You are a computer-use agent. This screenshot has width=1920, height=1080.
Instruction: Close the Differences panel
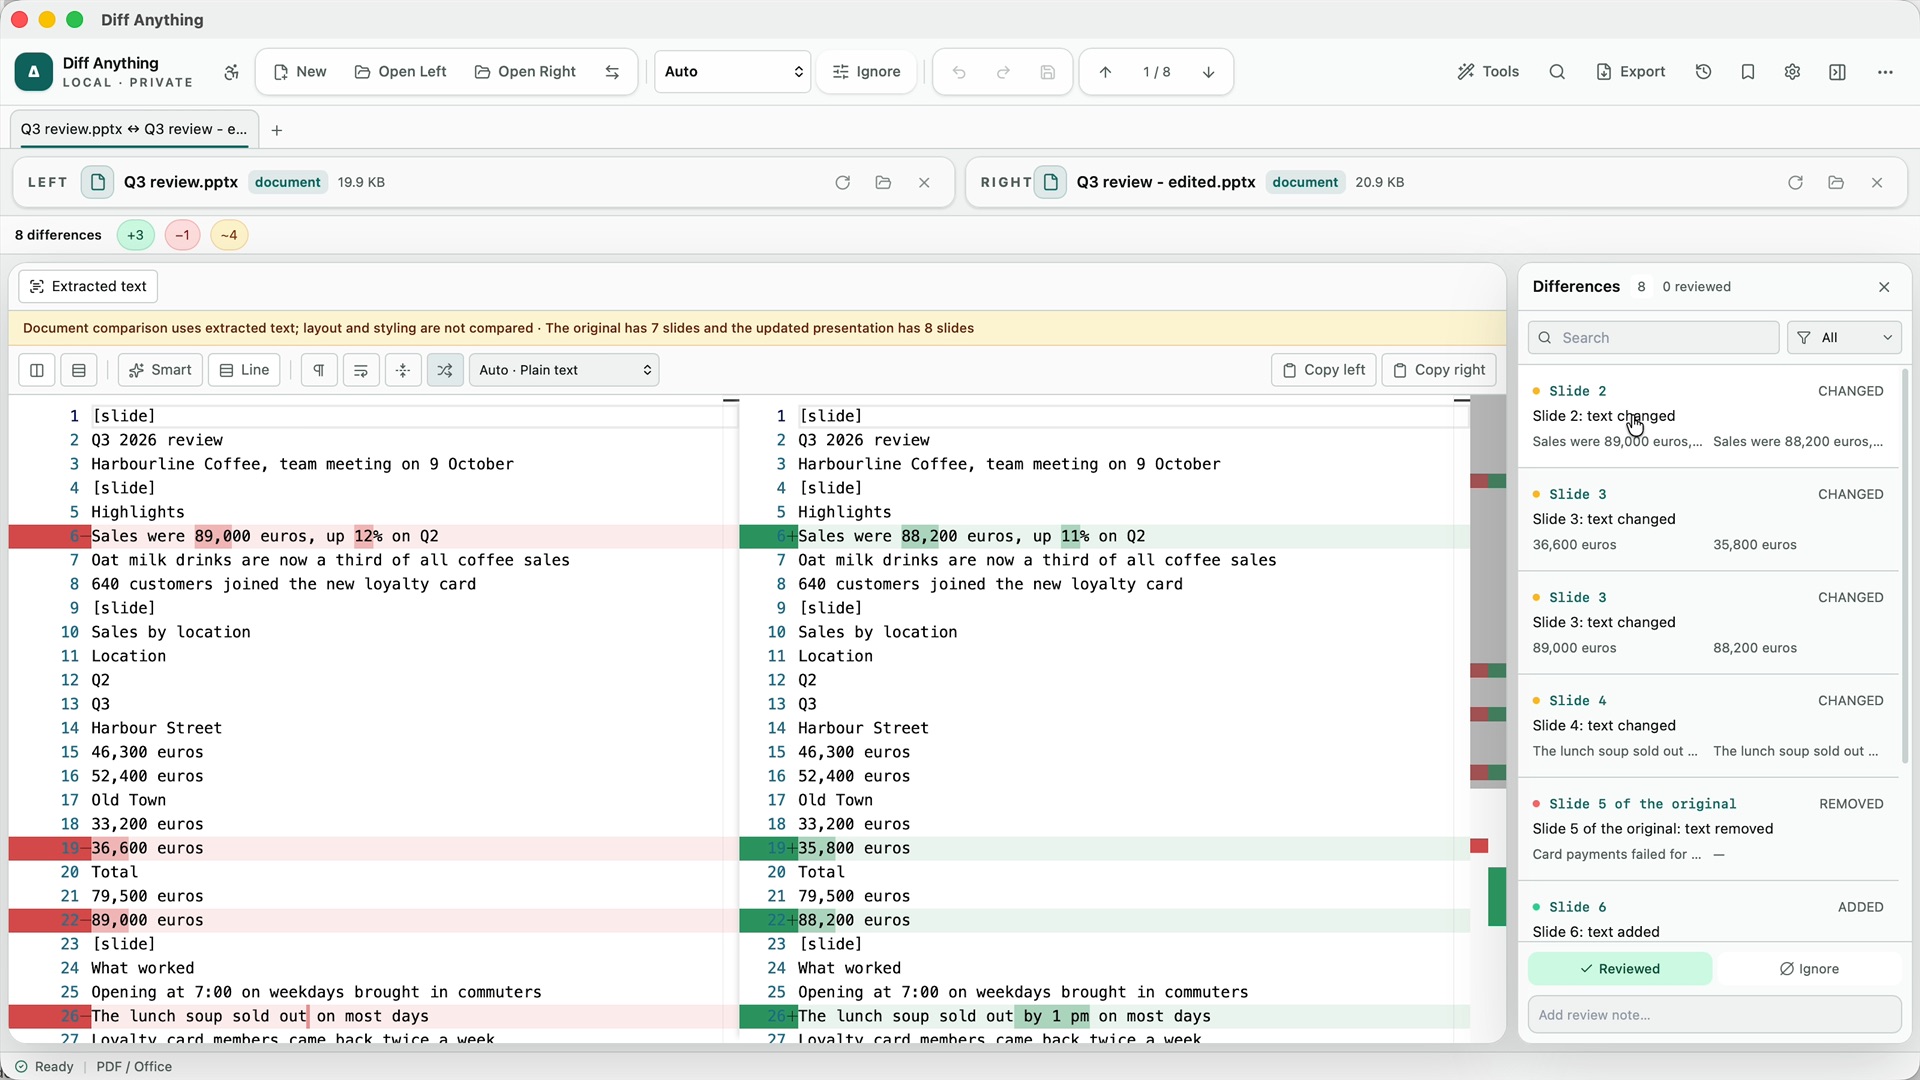(1884, 287)
